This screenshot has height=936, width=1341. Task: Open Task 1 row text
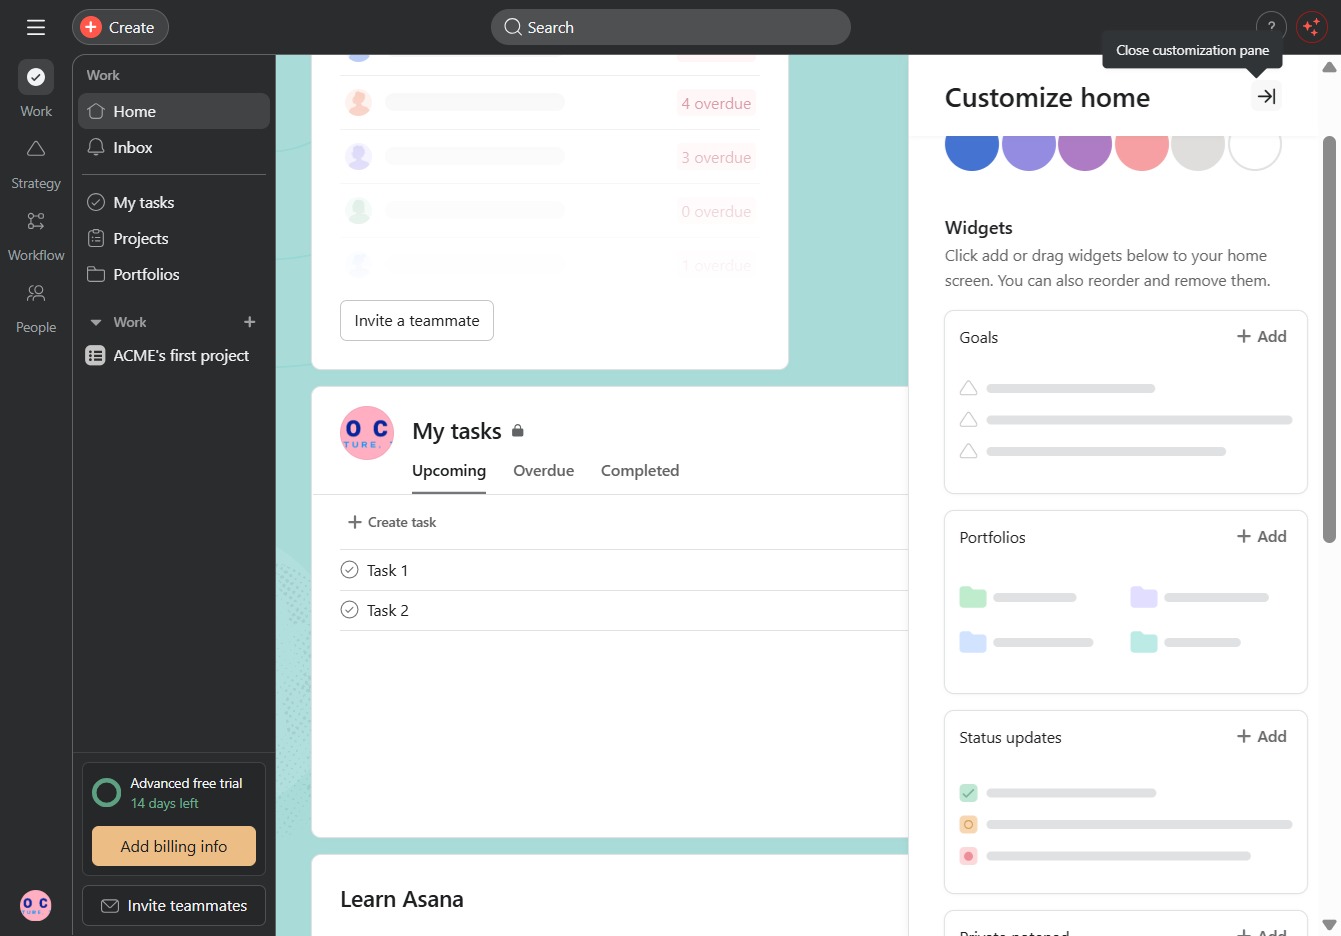[x=387, y=570]
